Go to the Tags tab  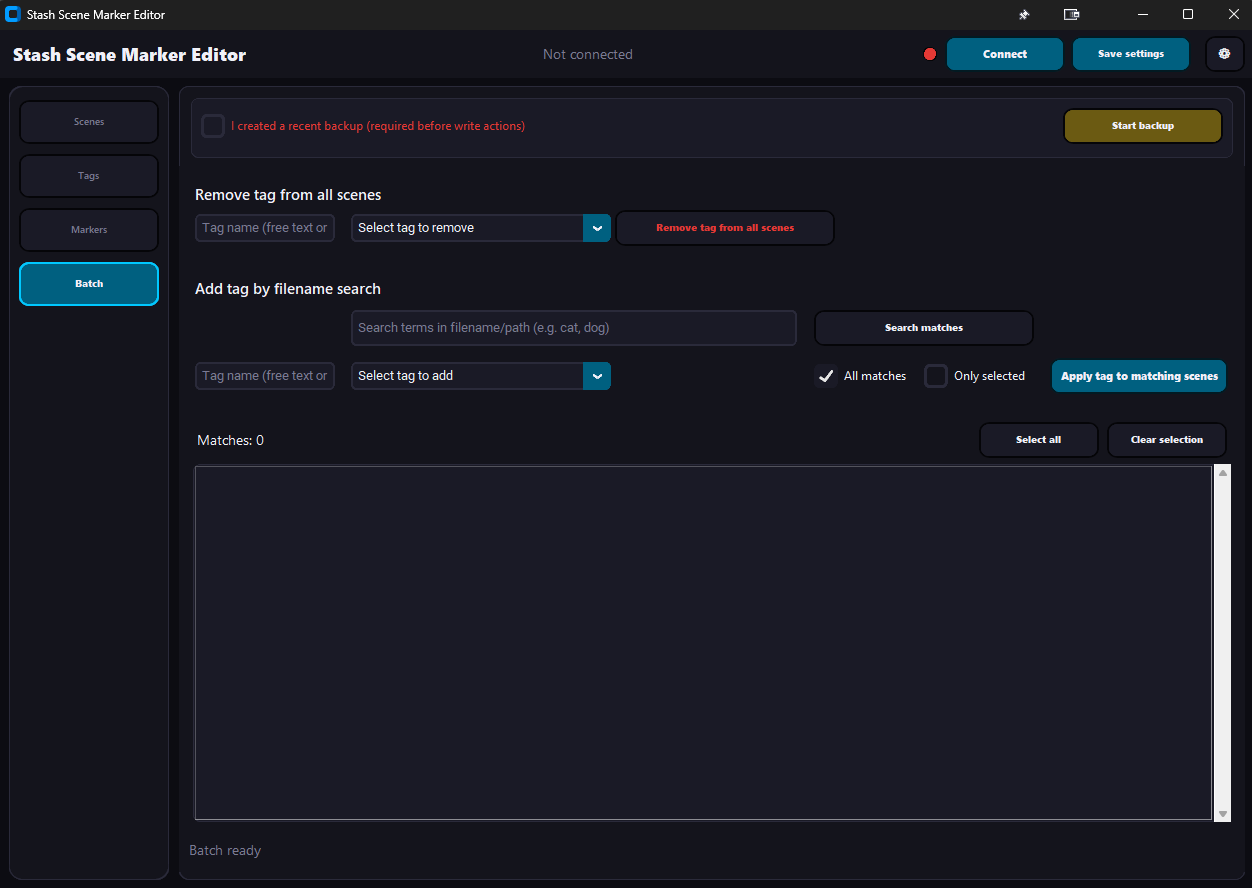click(x=89, y=176)
